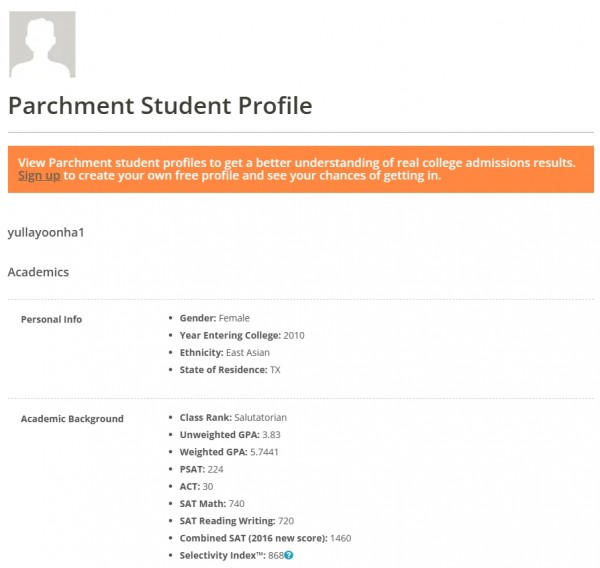Screen dimensions: 600x568
Task: Click the PSAT 224 score line
Action: [202, 469]
